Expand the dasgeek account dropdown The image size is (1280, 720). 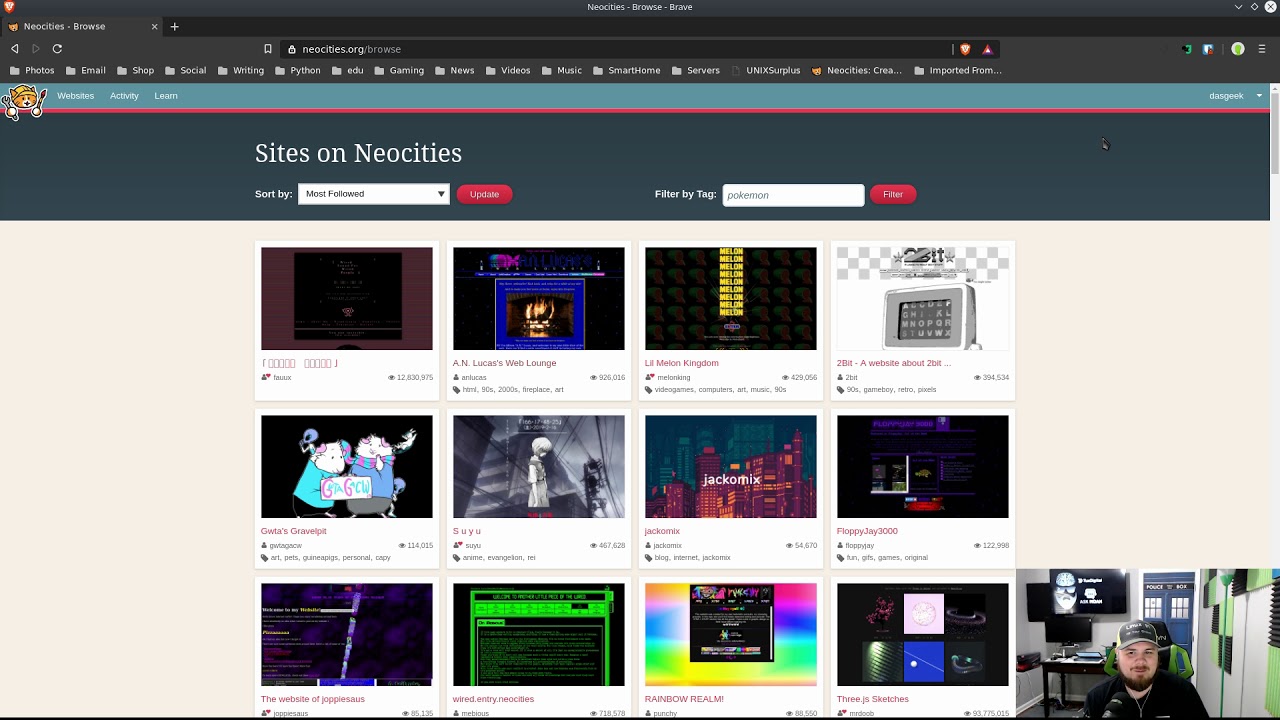[1236, 96]
